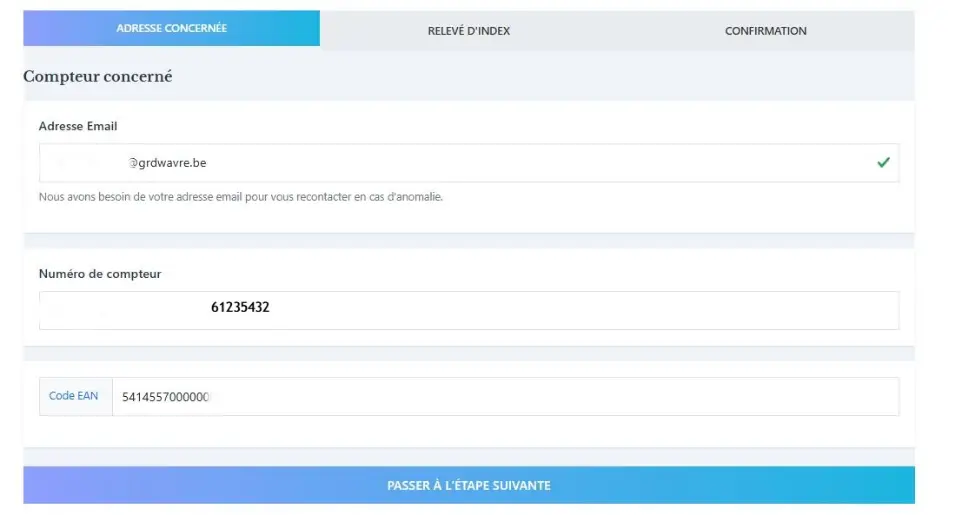Click the Adresse Email field label

tap(78, 126)
